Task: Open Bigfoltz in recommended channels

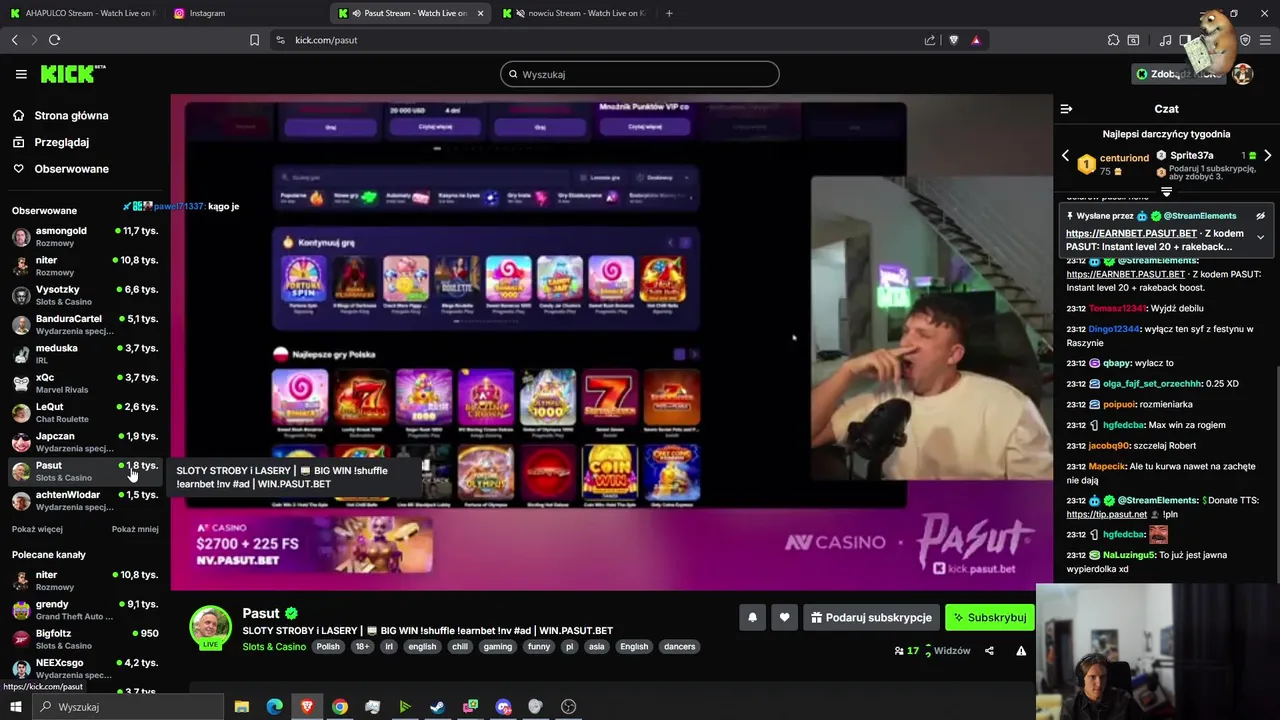Action: click(85, 639)
